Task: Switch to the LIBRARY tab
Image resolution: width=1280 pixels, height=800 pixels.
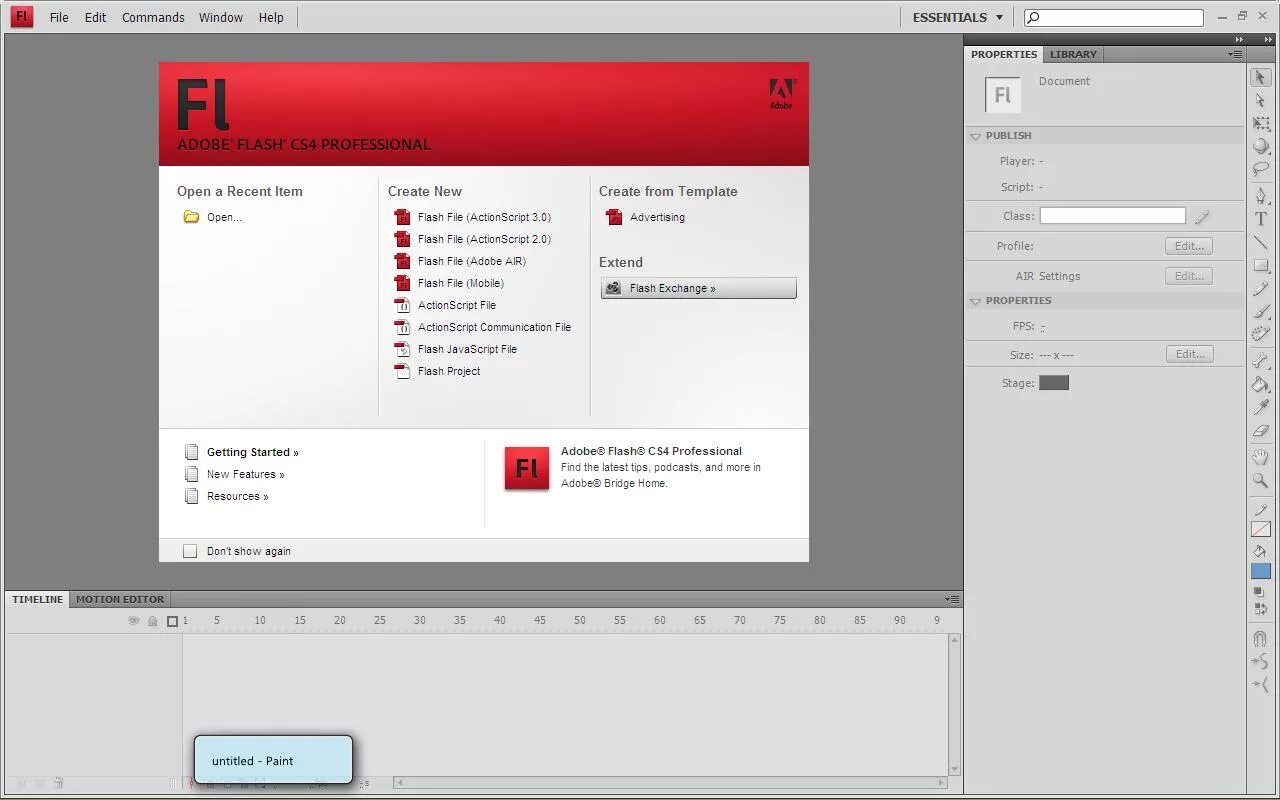Action: [x=1072, y=54]
